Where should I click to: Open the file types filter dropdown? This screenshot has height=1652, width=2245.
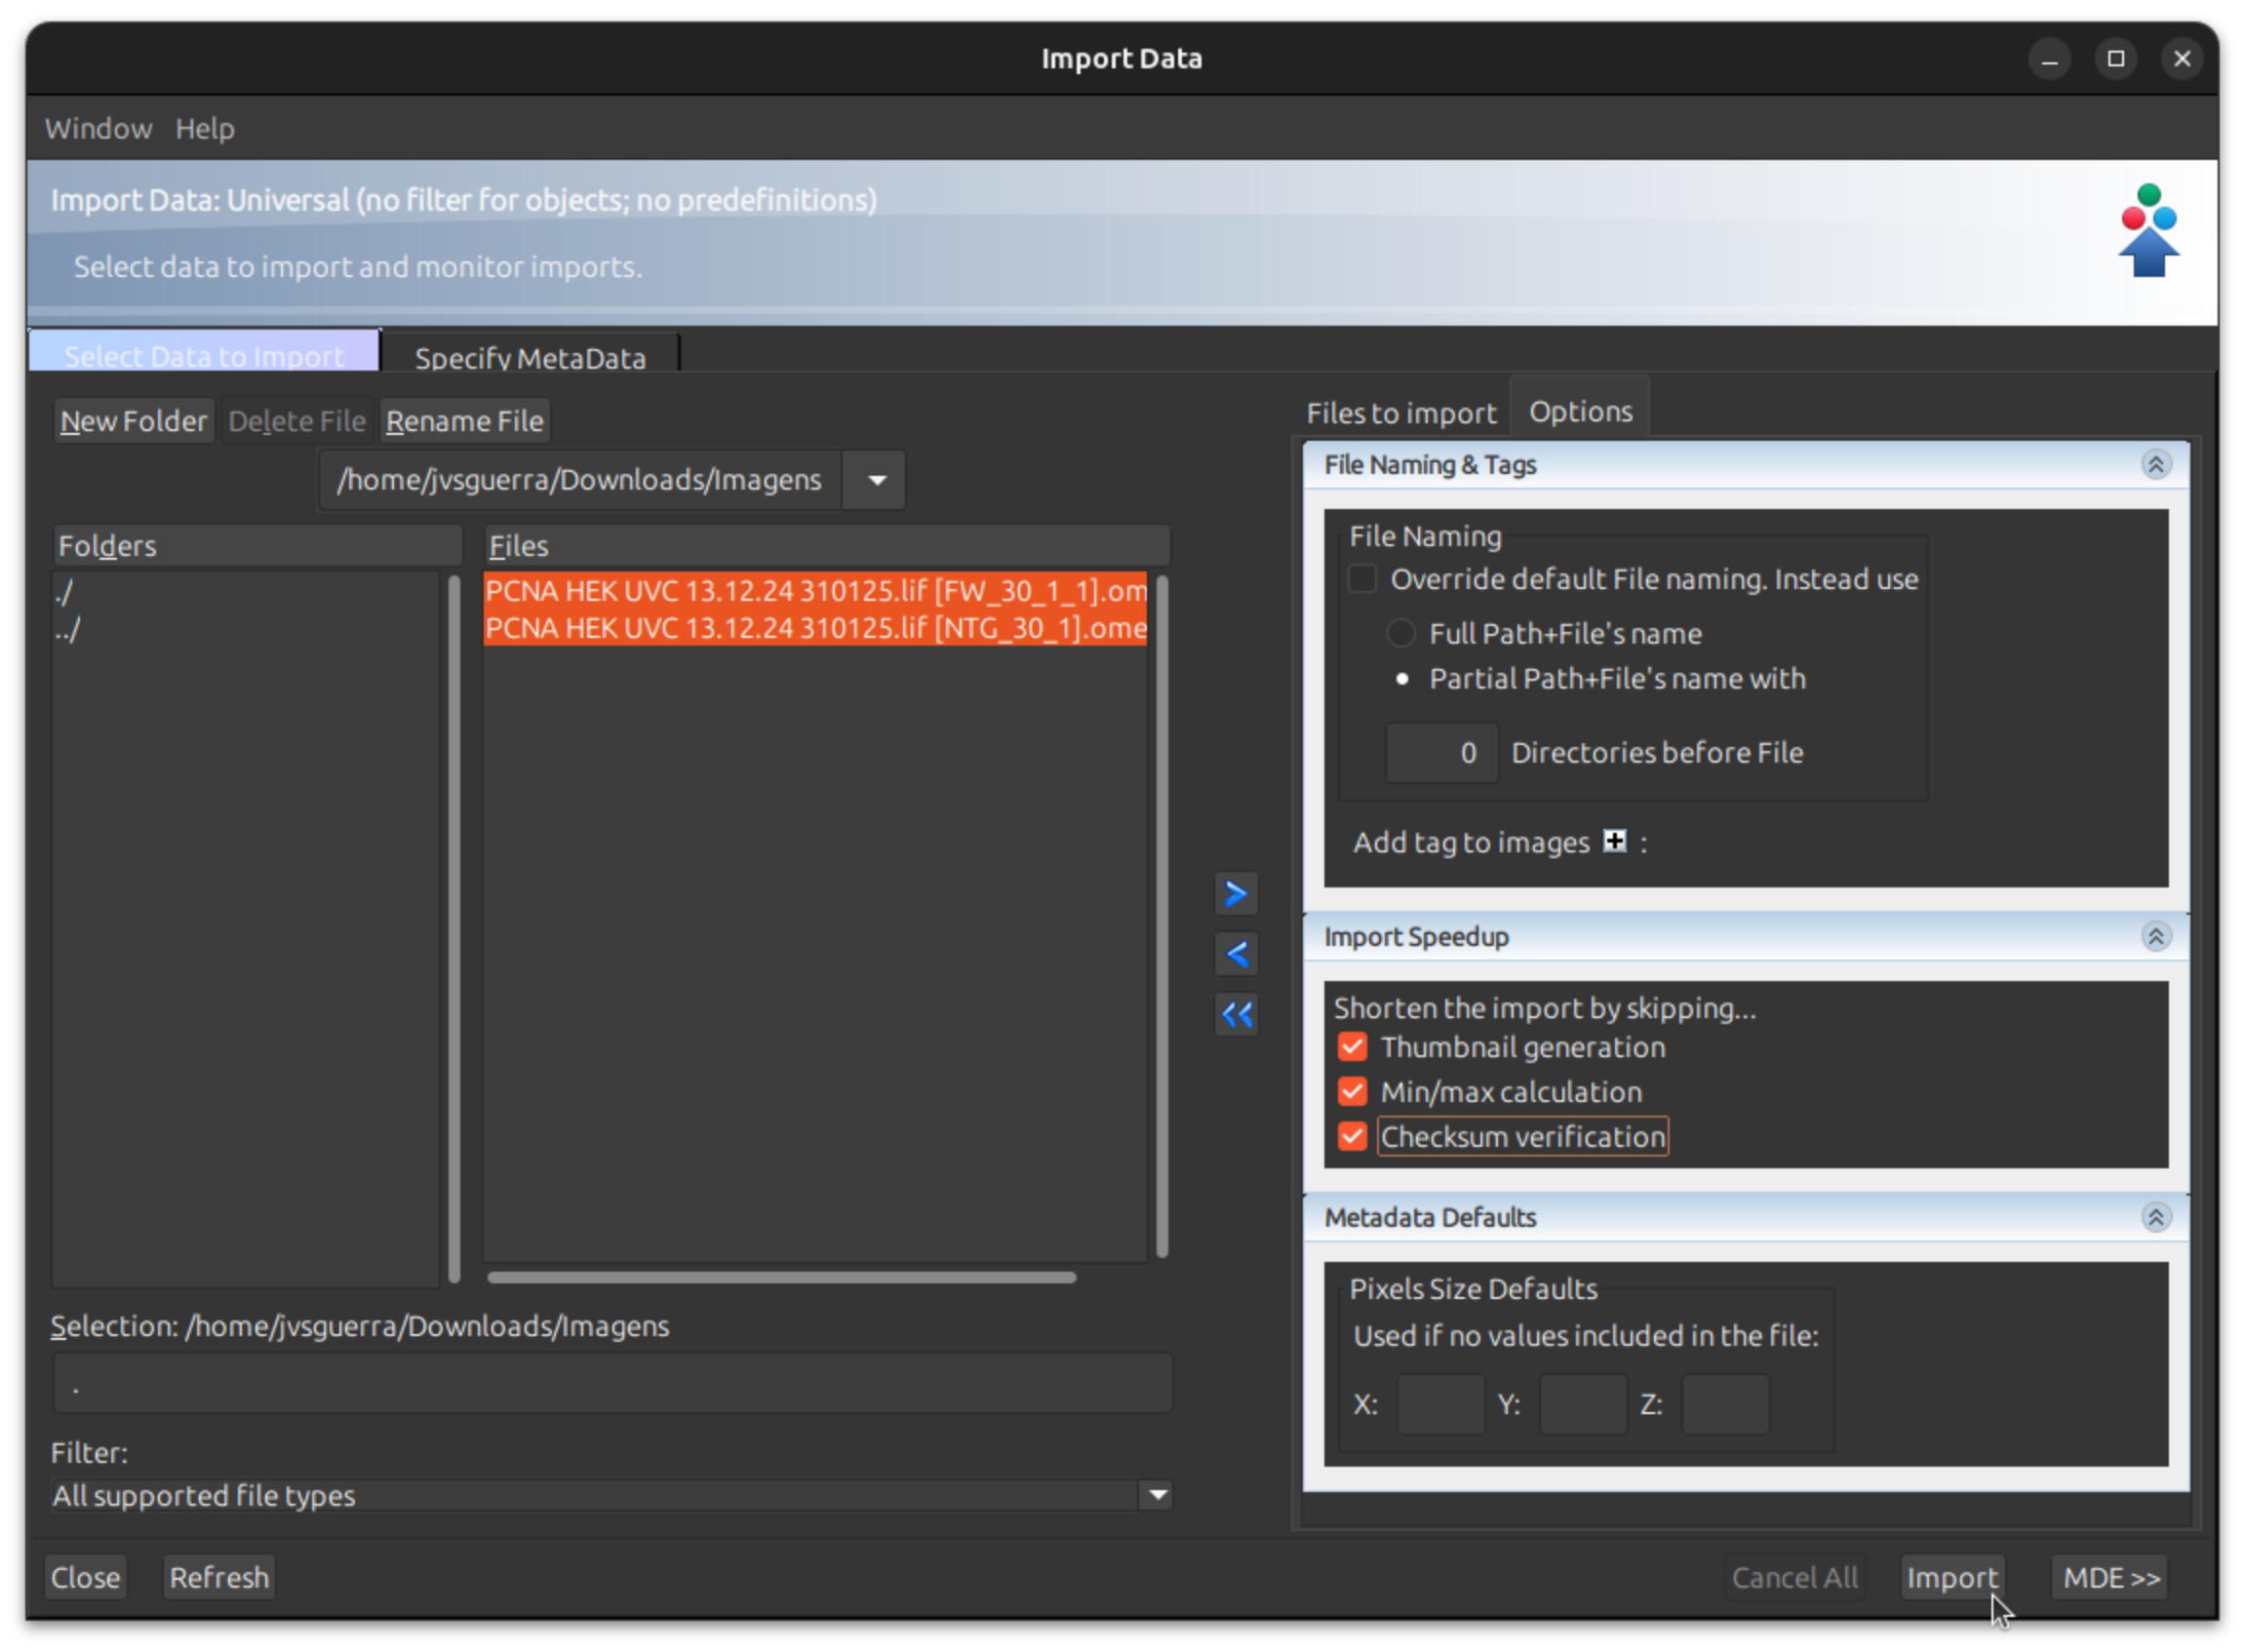(x=1157, y=1494)
